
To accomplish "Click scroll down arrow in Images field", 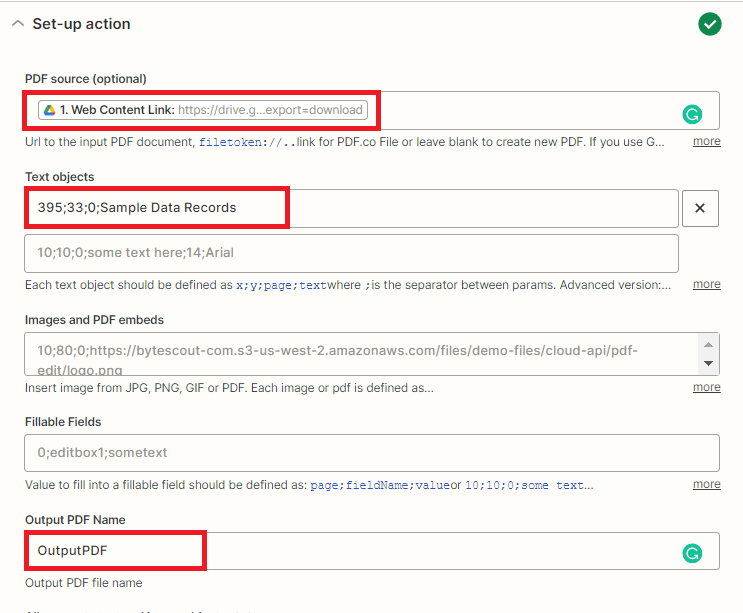I will coord(709,364).
